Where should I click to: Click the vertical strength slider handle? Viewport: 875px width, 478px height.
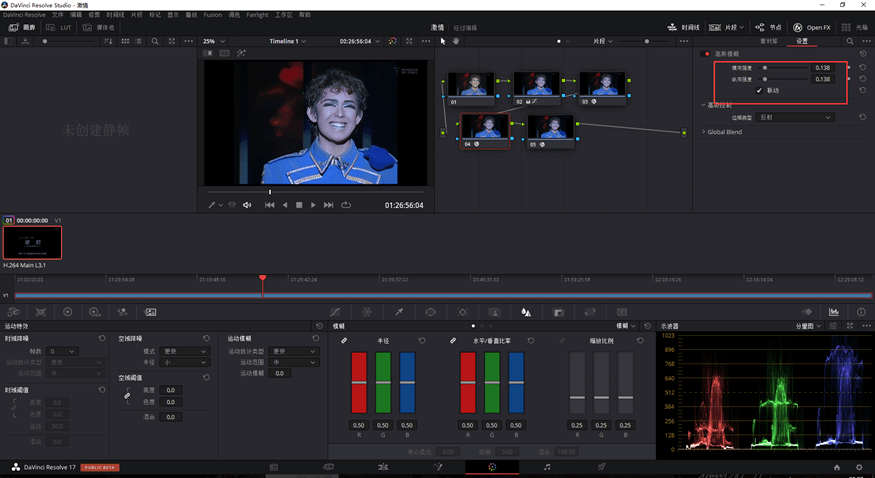click(765, 79)
